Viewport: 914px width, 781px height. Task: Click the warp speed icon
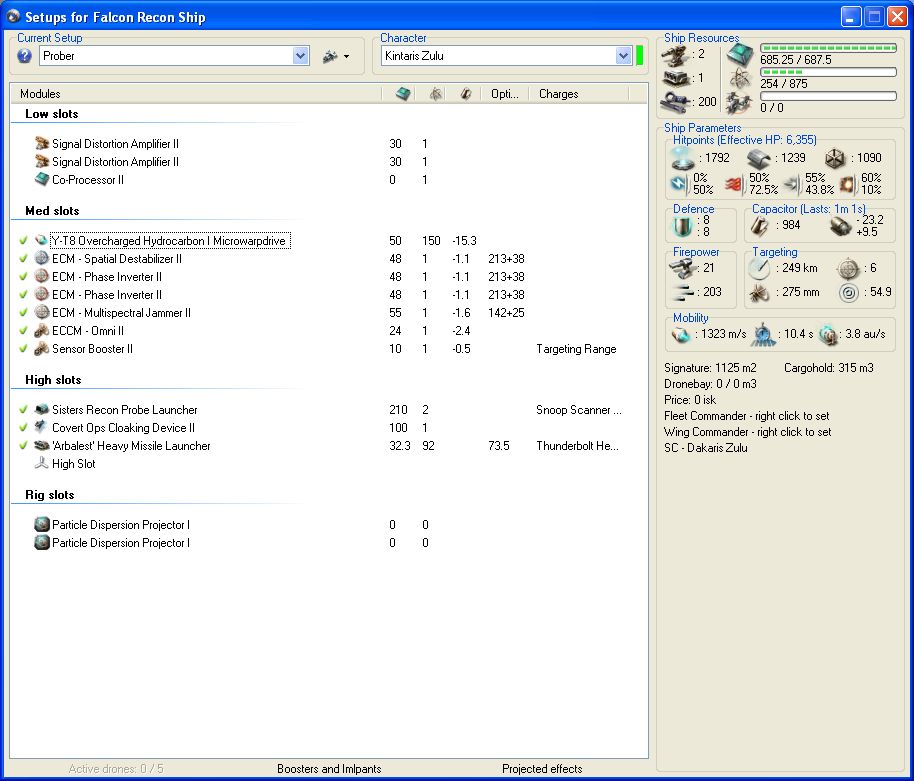click(828, 334)
